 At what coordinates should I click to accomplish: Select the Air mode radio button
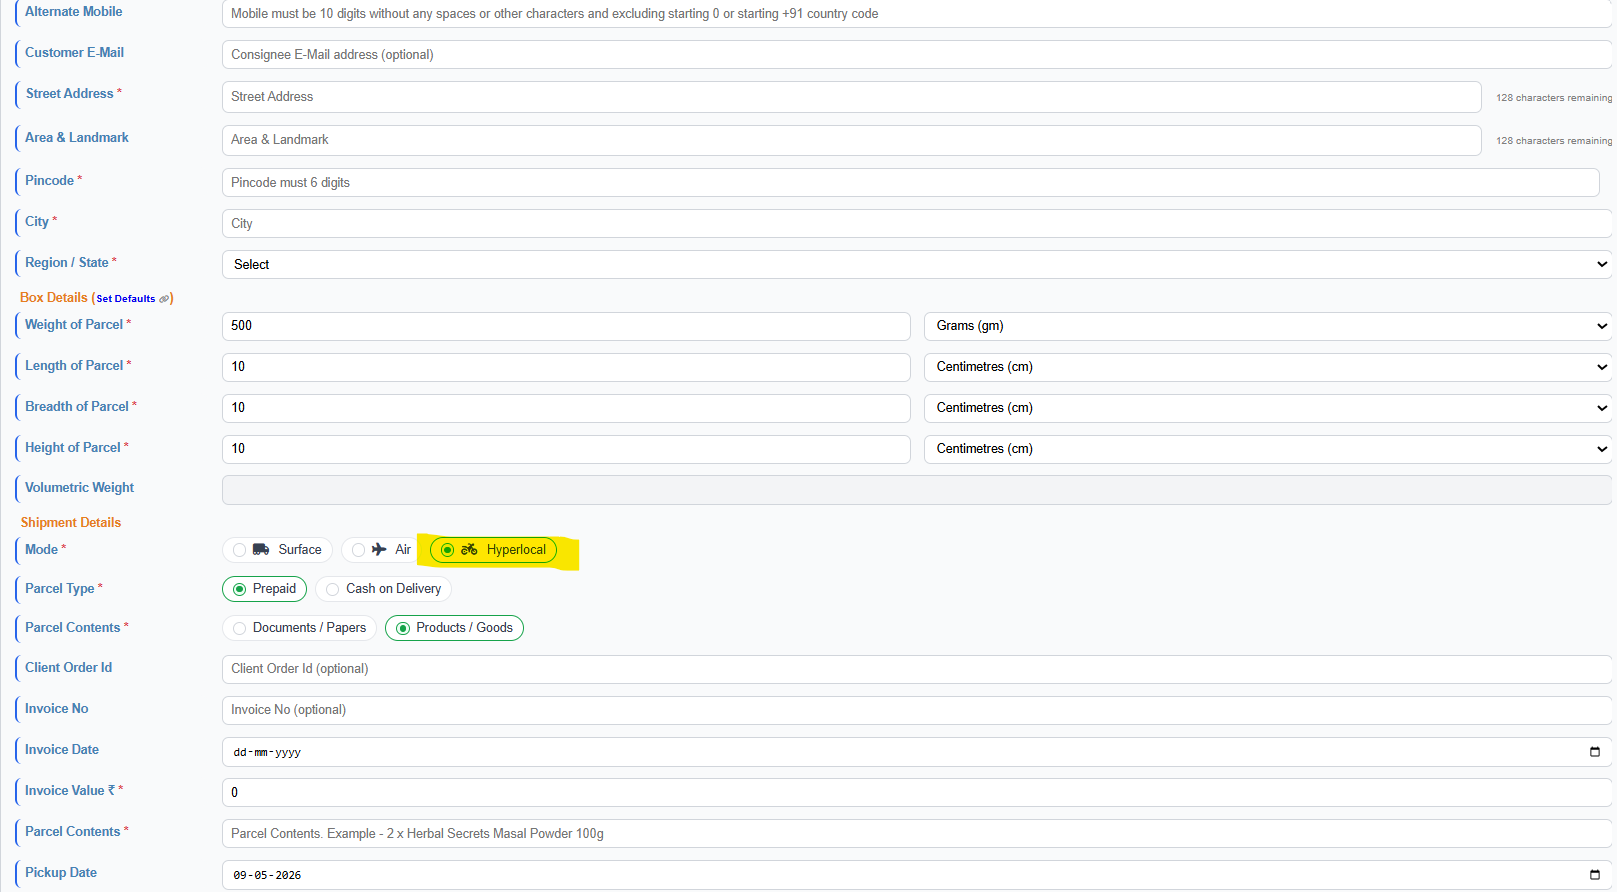click(358, 550)
